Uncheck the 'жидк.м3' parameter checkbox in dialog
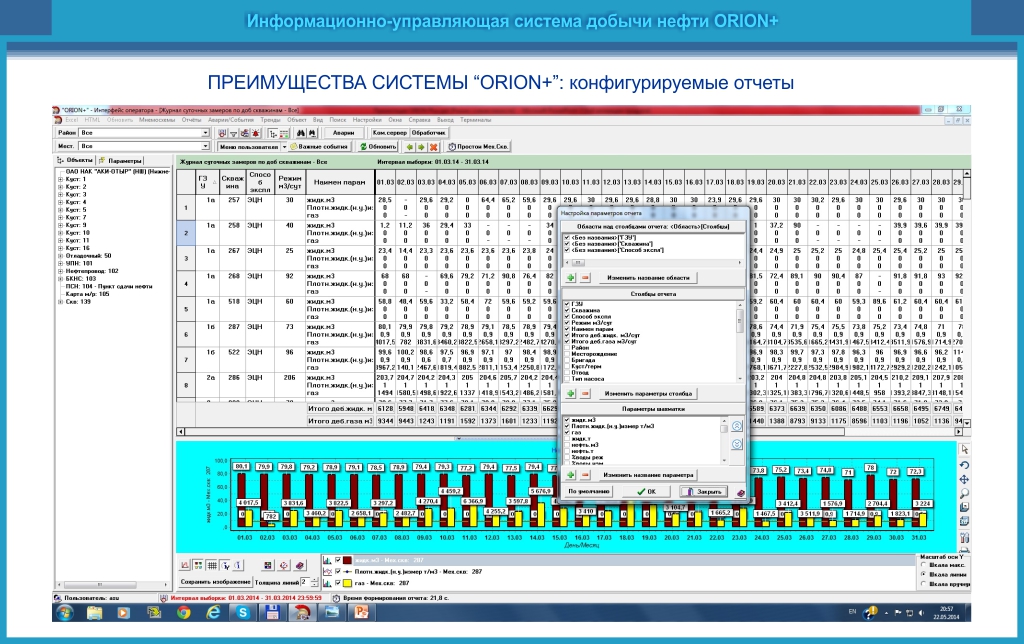The height and width of the screenshot is (644, 1024). [567, 420]
